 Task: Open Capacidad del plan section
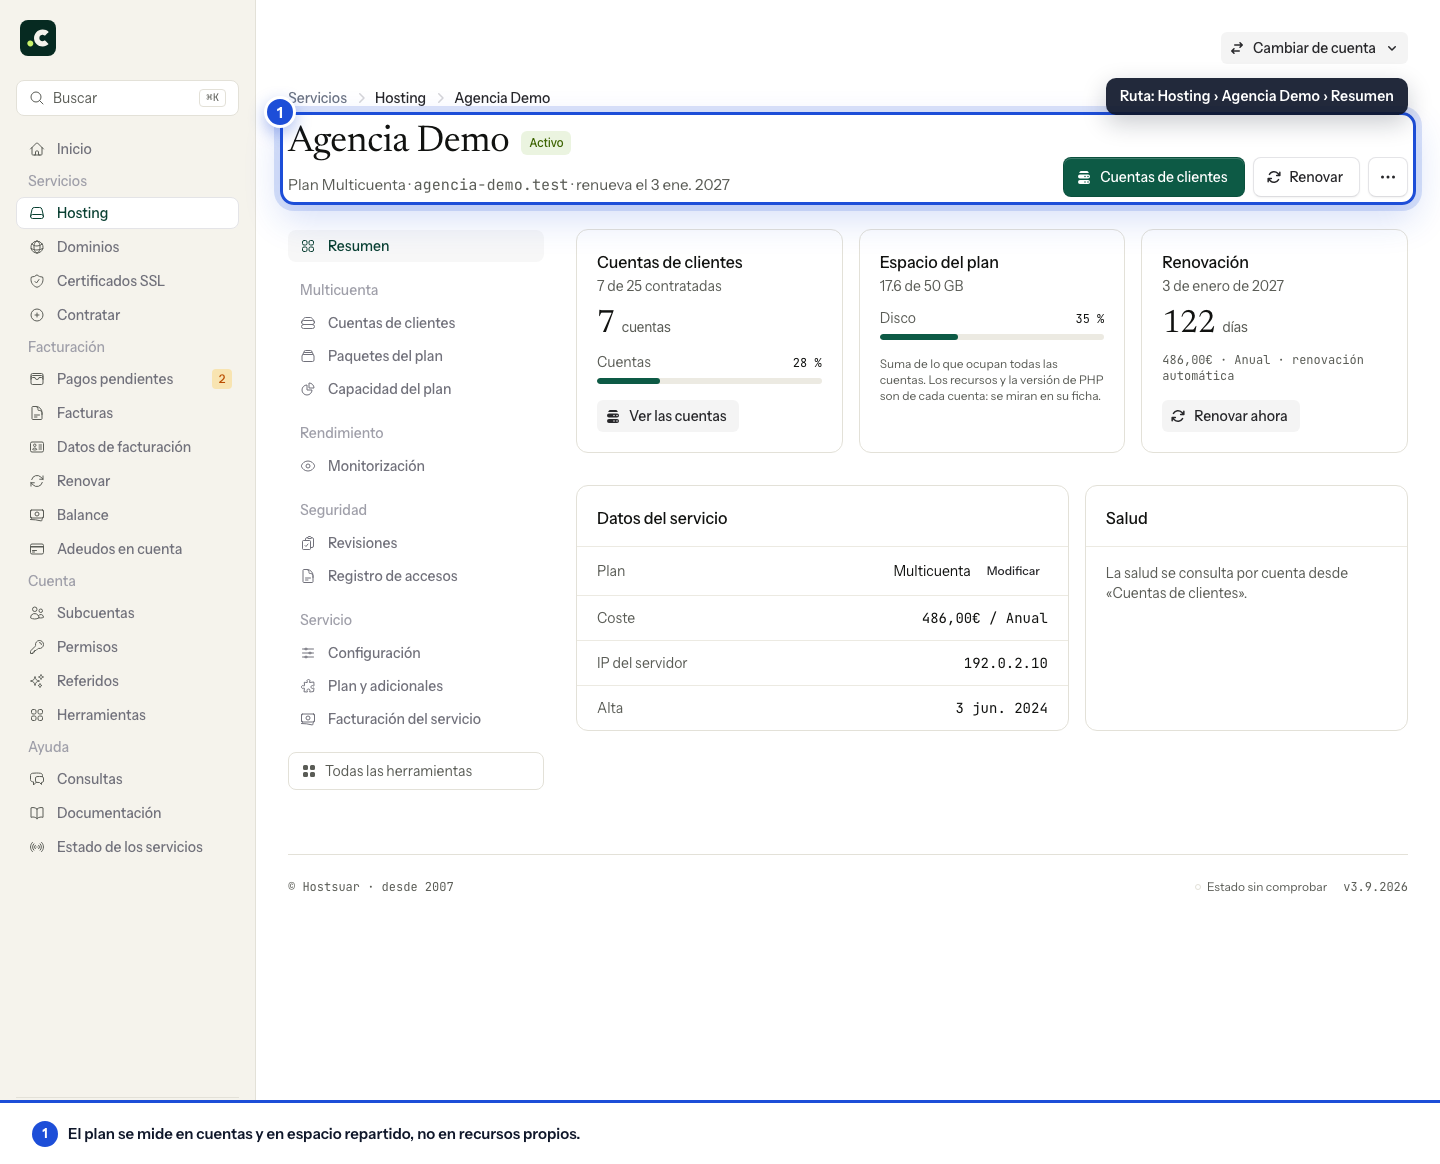pos(416,389)
